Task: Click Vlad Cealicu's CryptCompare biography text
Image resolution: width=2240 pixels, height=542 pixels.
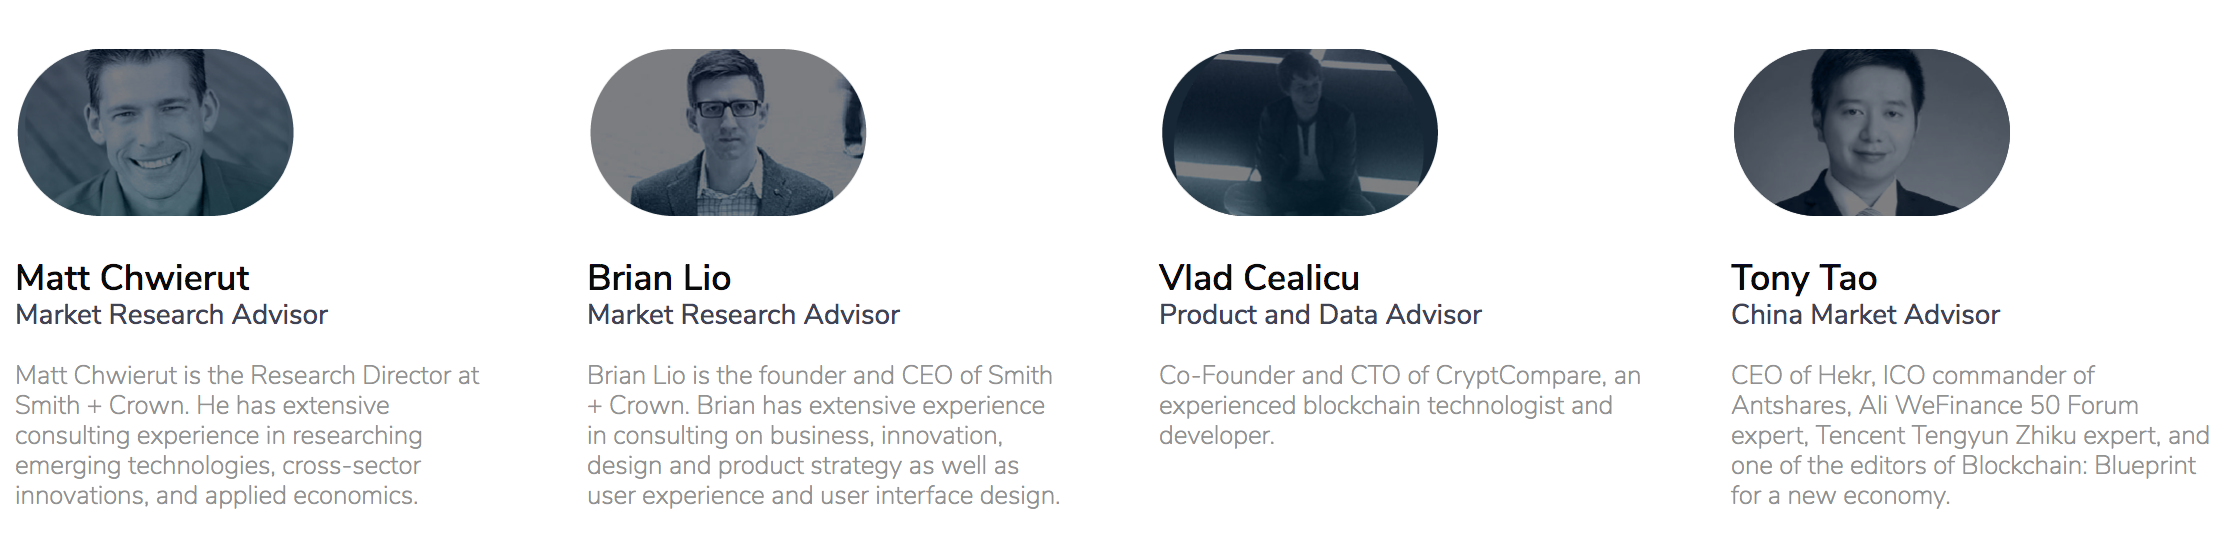Action: (1400, 405)
